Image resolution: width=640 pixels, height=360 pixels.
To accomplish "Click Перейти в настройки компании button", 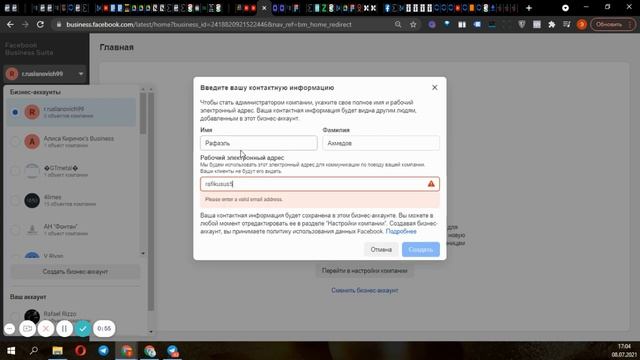I will [364, 271].
